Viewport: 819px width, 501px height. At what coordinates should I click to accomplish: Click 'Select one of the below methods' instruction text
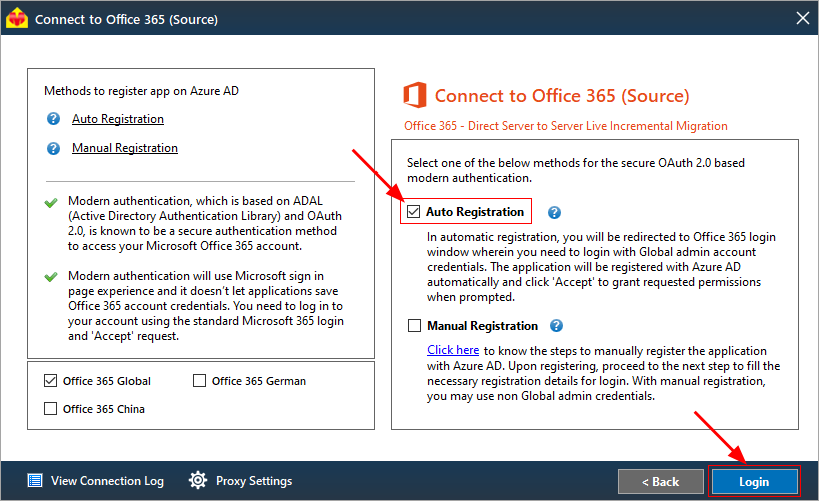click(x=576, y=170)
